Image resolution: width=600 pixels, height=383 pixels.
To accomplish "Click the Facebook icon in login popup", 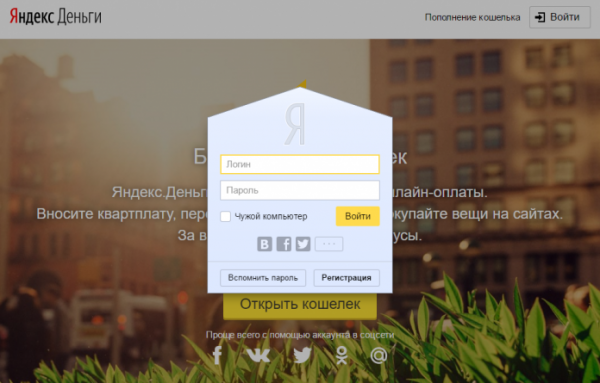I will click(284, 244).
